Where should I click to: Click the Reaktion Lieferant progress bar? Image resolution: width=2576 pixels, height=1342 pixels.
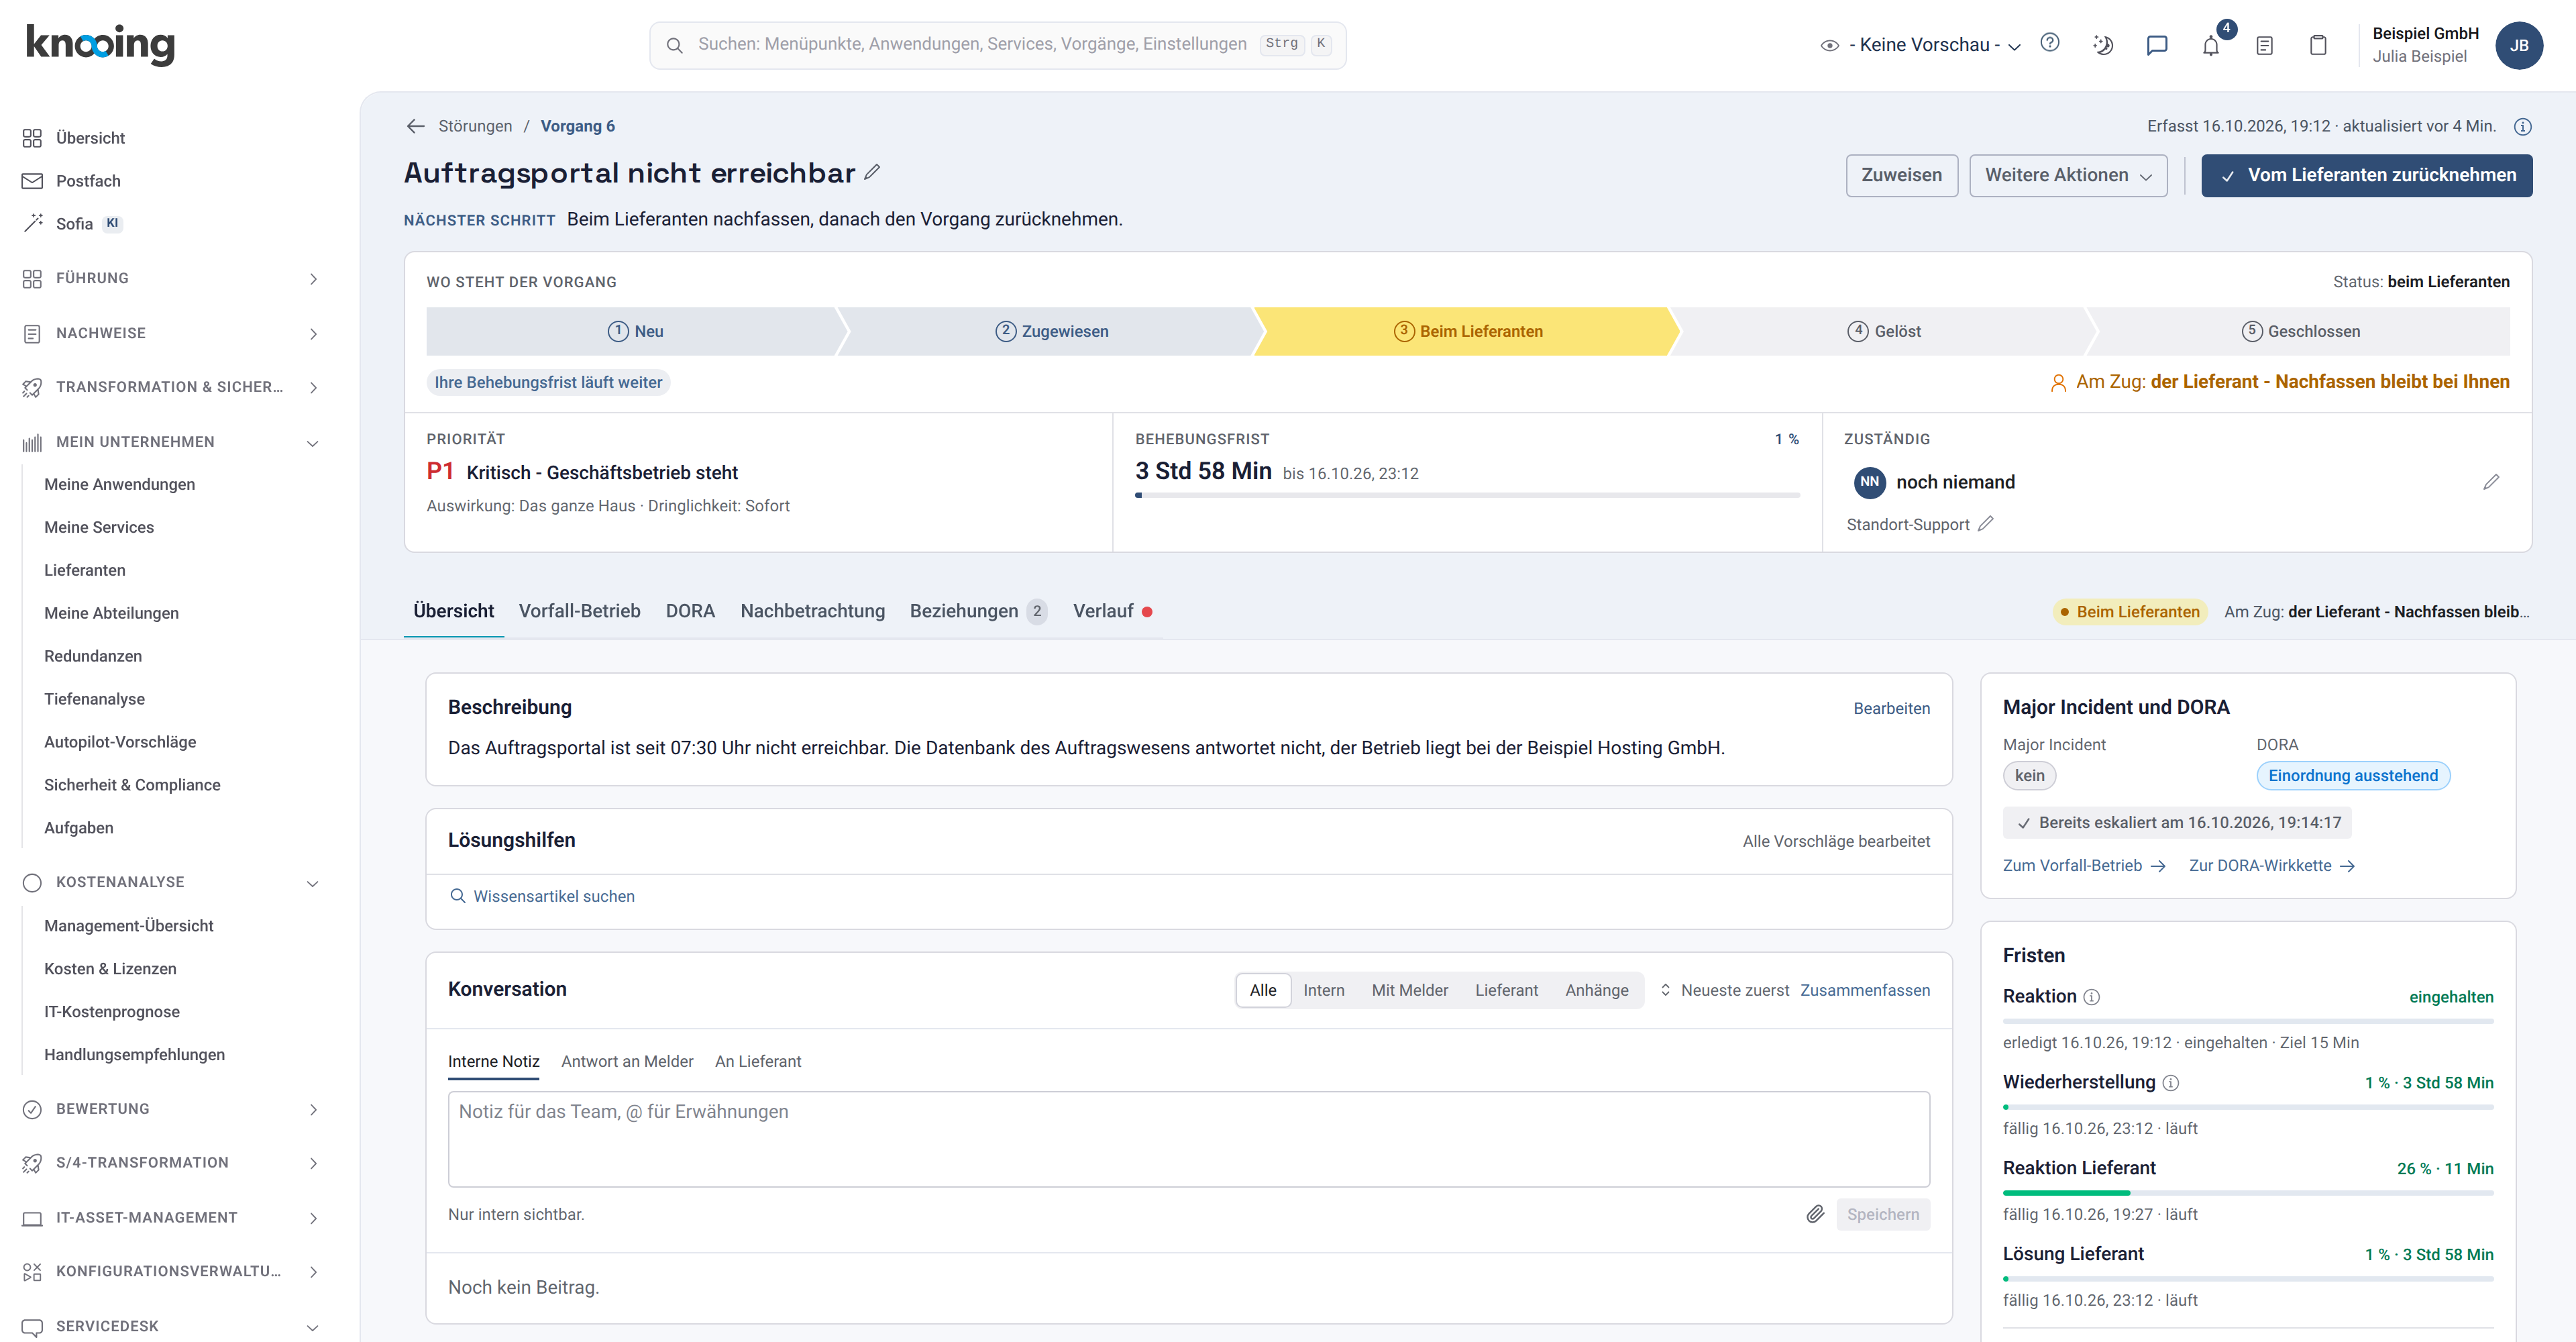click(x=2247, y=1193)
